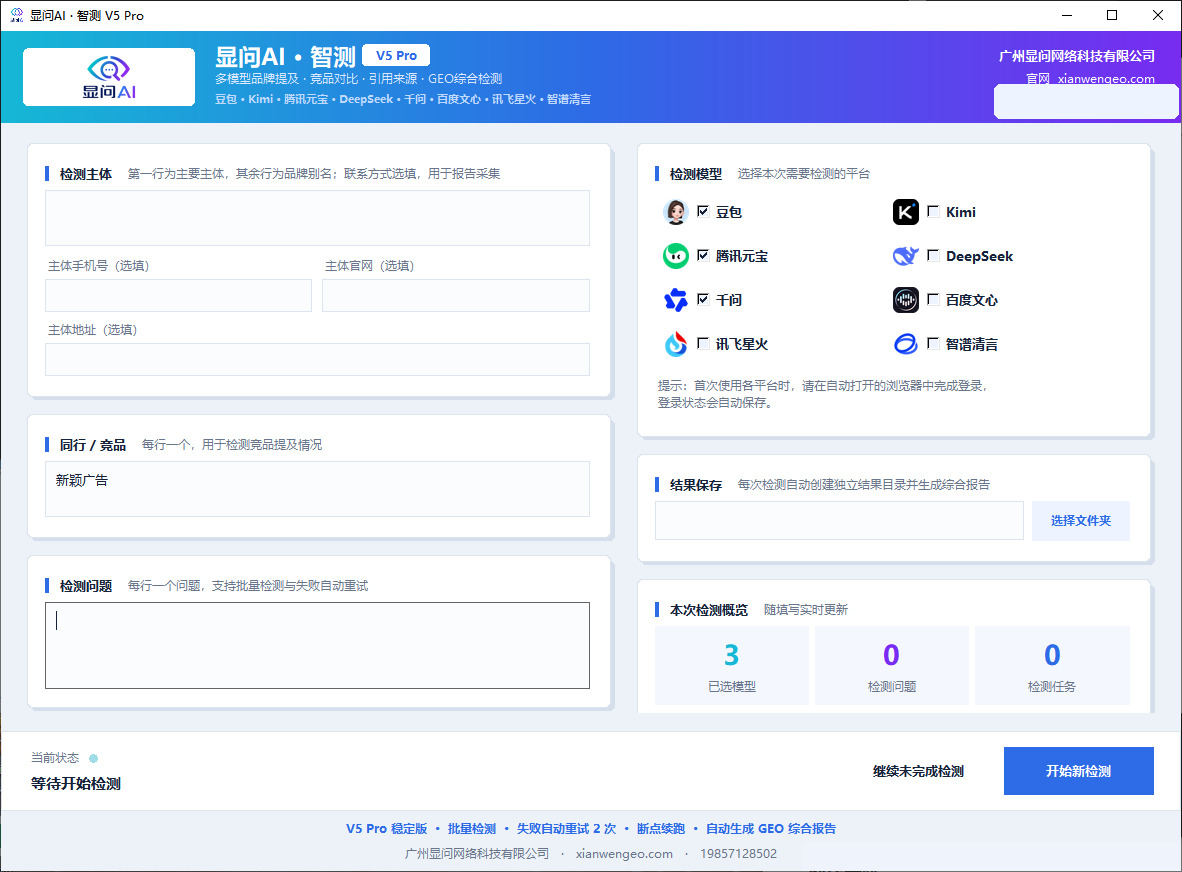Click the footer phone number 19857128502
Viewport: 1182px width, 872px height.
click(x=738, y=854)
